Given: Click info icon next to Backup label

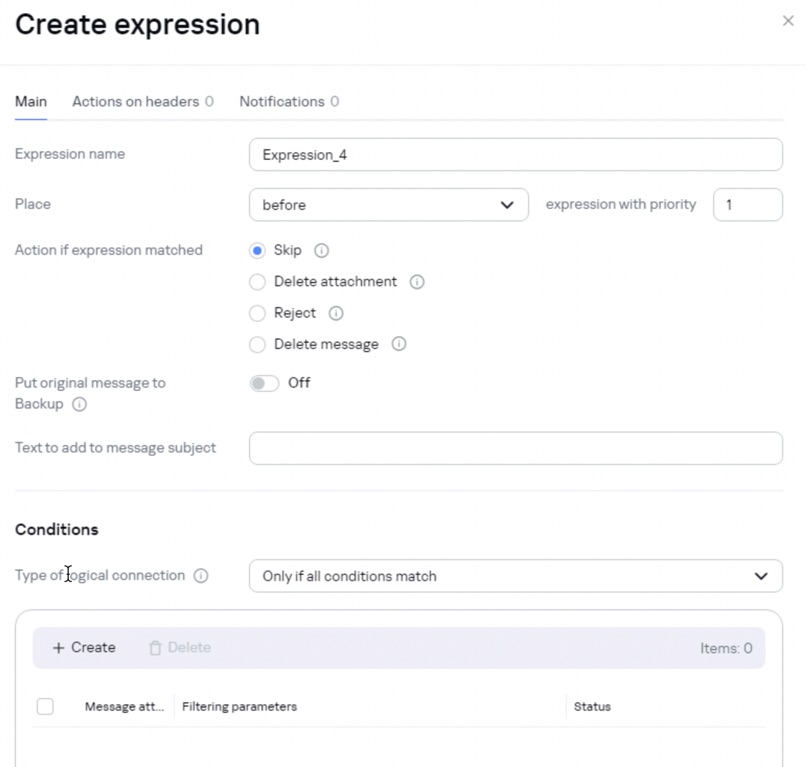Looking at the screenshot, I should coord(80,405).
